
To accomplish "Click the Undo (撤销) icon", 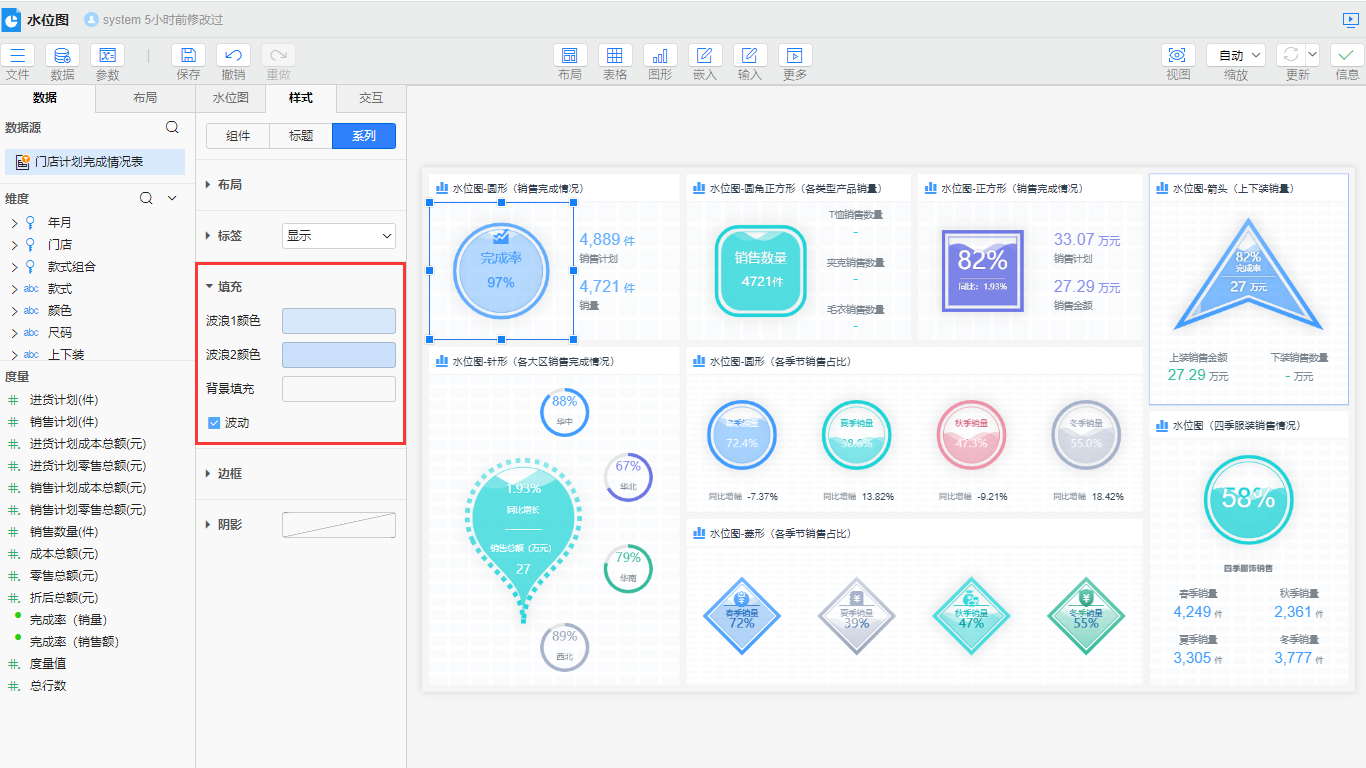I will click(233, 56).
